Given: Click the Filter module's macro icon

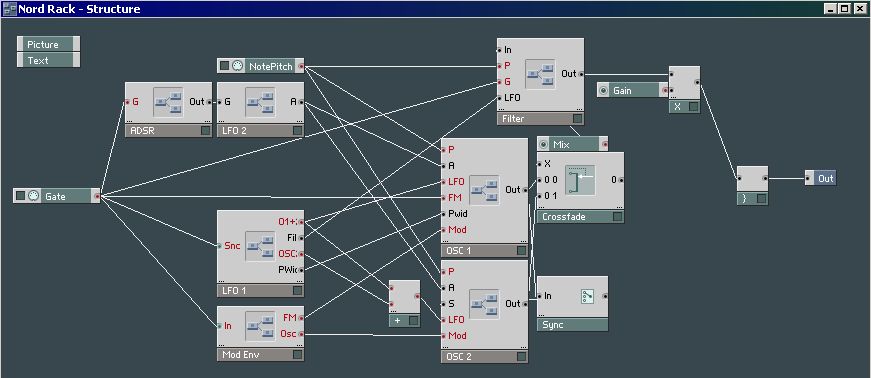Looking at the screenshot, I should click(540, 73).
